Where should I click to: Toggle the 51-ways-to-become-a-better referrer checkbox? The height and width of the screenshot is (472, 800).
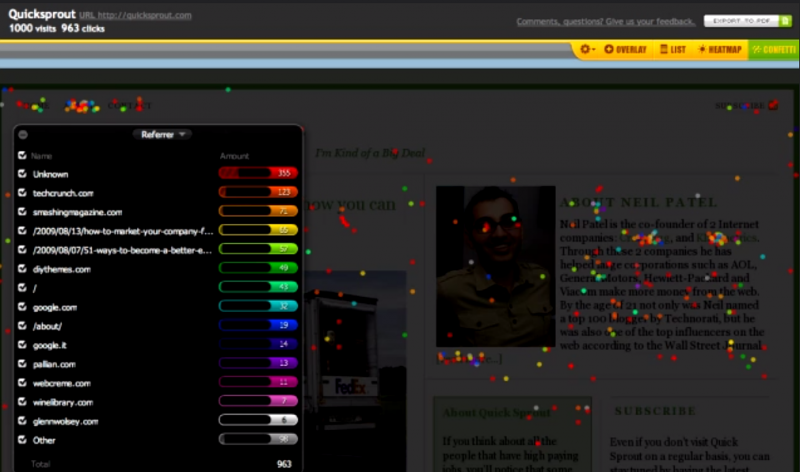(x=22, y=250)
